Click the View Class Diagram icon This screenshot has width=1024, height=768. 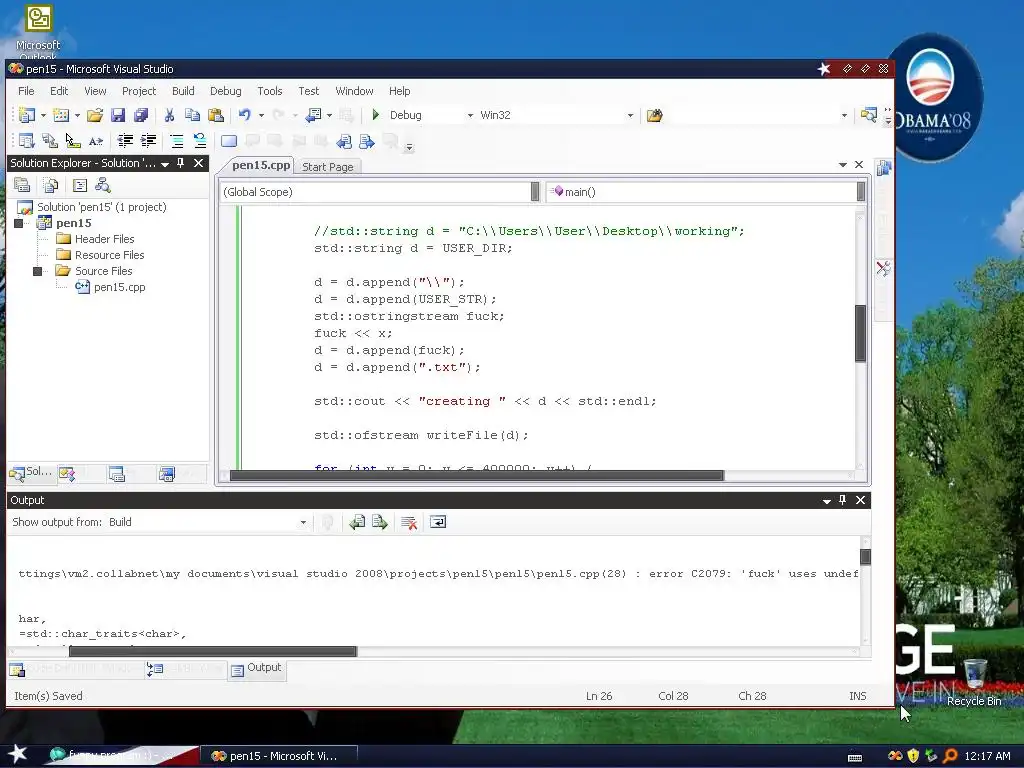click(103, 185)
